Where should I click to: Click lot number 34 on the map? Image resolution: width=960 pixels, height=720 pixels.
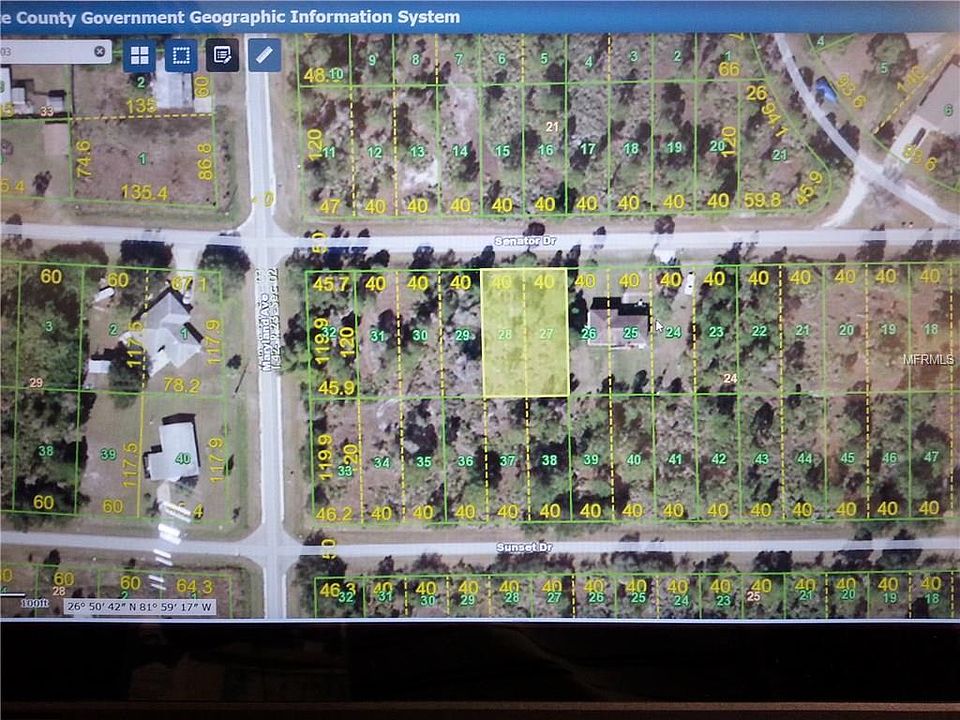[x=381, y=462]
